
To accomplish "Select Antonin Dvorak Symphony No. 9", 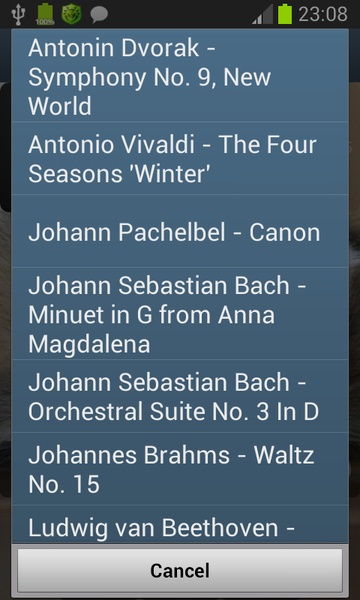I will pyautogui.click(x=180, y=76).
